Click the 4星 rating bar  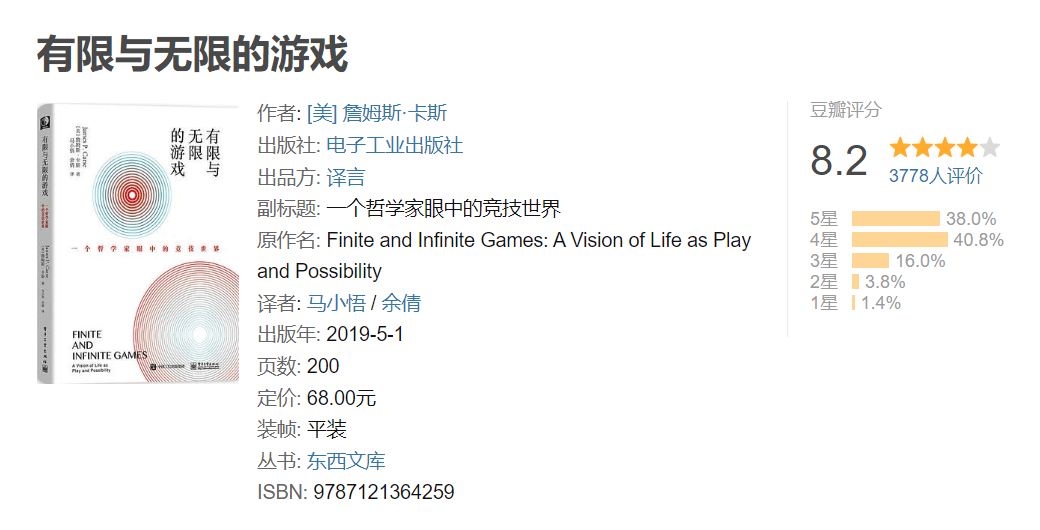899,239
